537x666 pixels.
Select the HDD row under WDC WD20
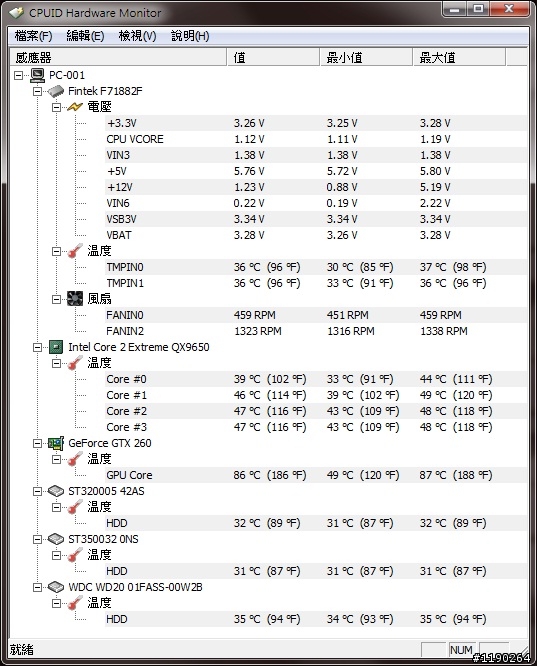pos(316,619)
